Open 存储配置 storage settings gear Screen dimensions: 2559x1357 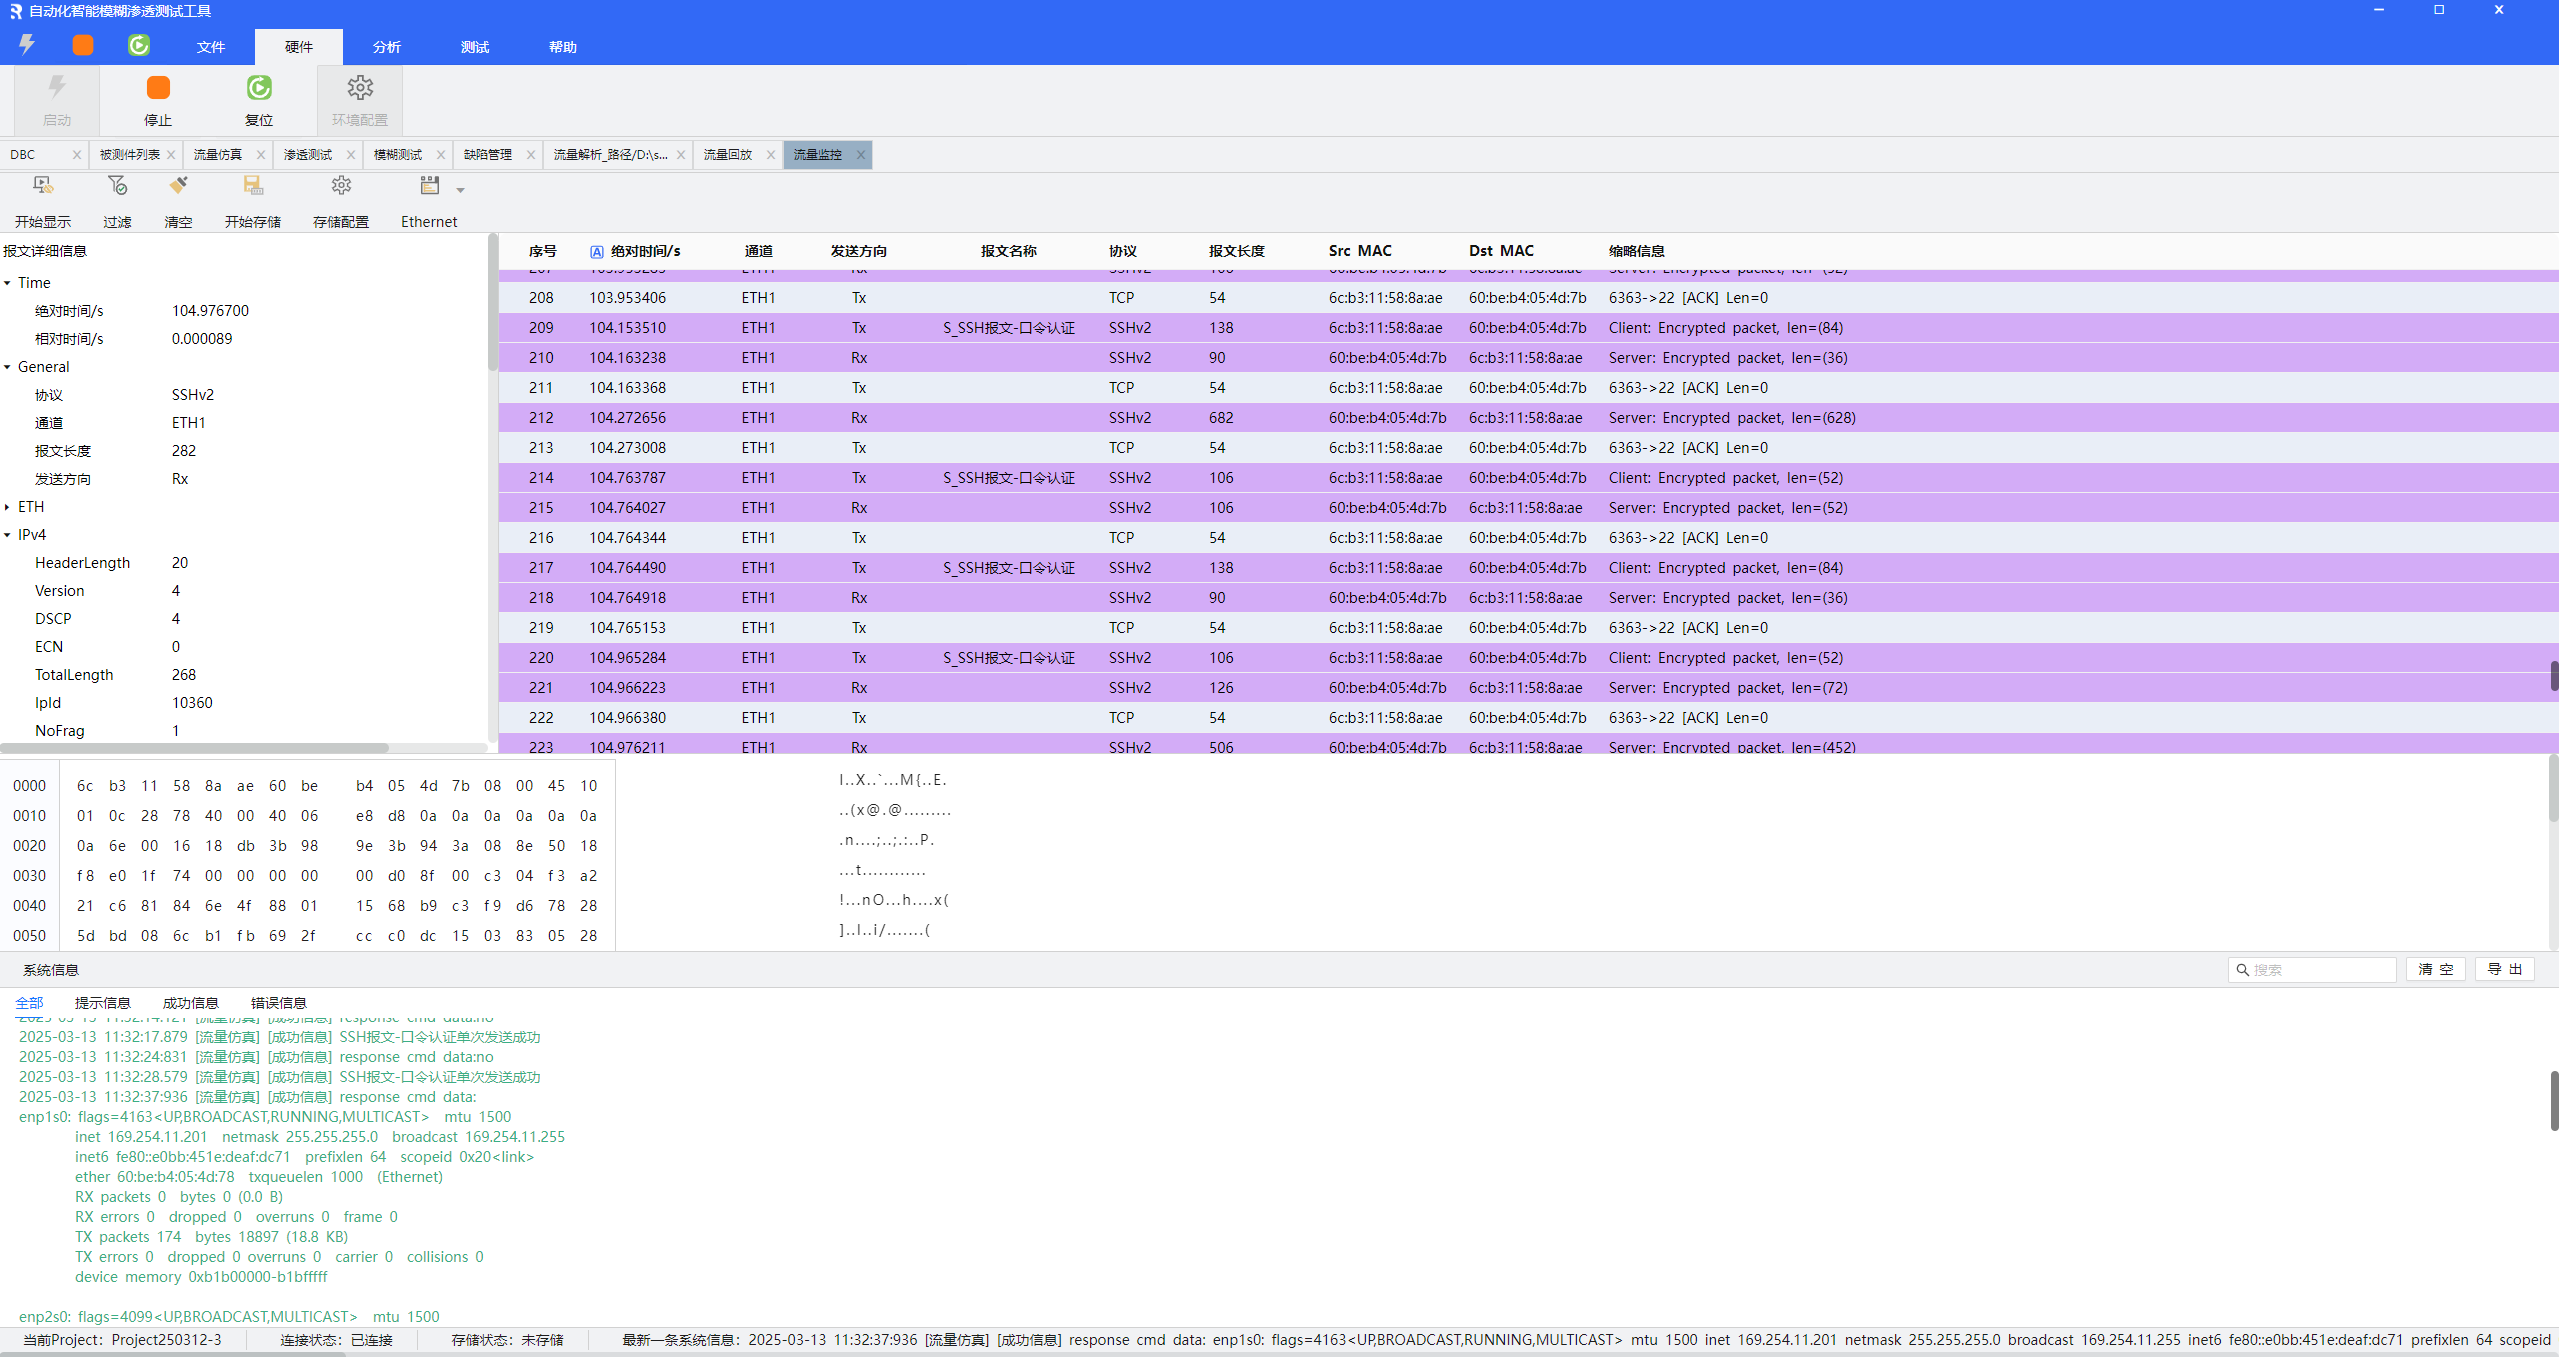coord(341,186)
